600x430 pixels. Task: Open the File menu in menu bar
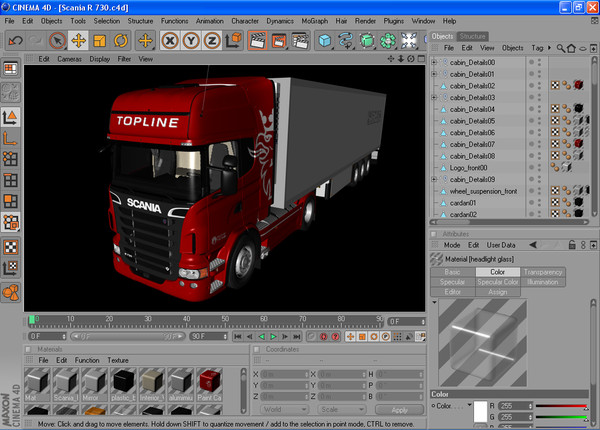click(10, 21)
